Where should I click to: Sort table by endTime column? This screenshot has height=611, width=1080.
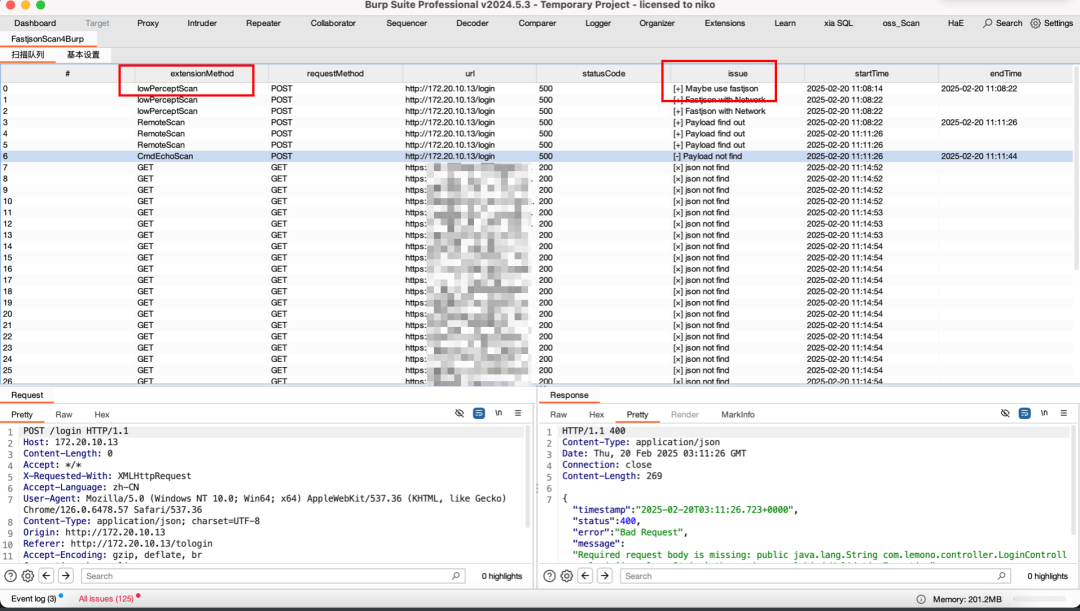pos(1006,73)
